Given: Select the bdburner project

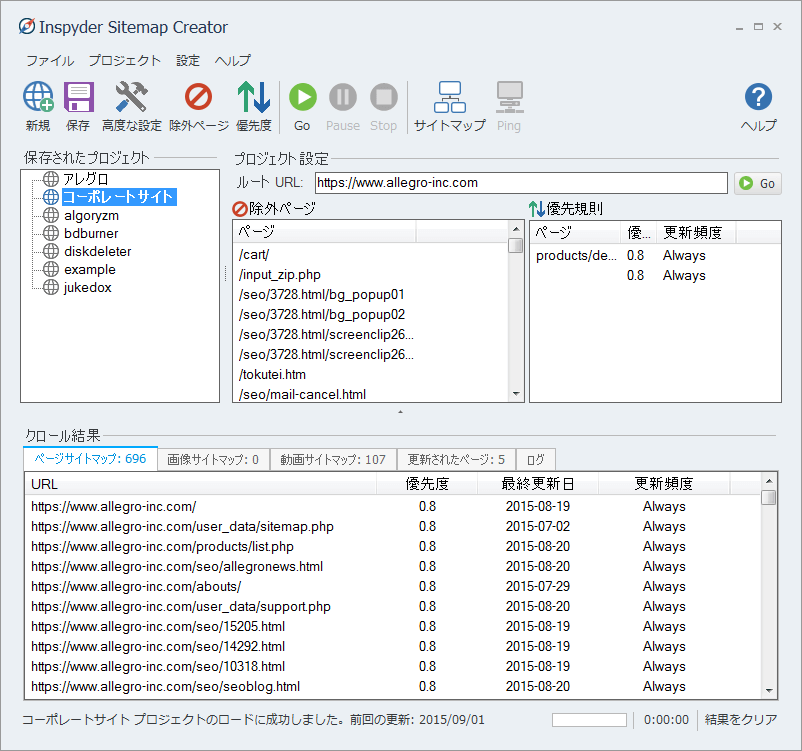Looking at the screenshot, I should (x=91, y=233).
